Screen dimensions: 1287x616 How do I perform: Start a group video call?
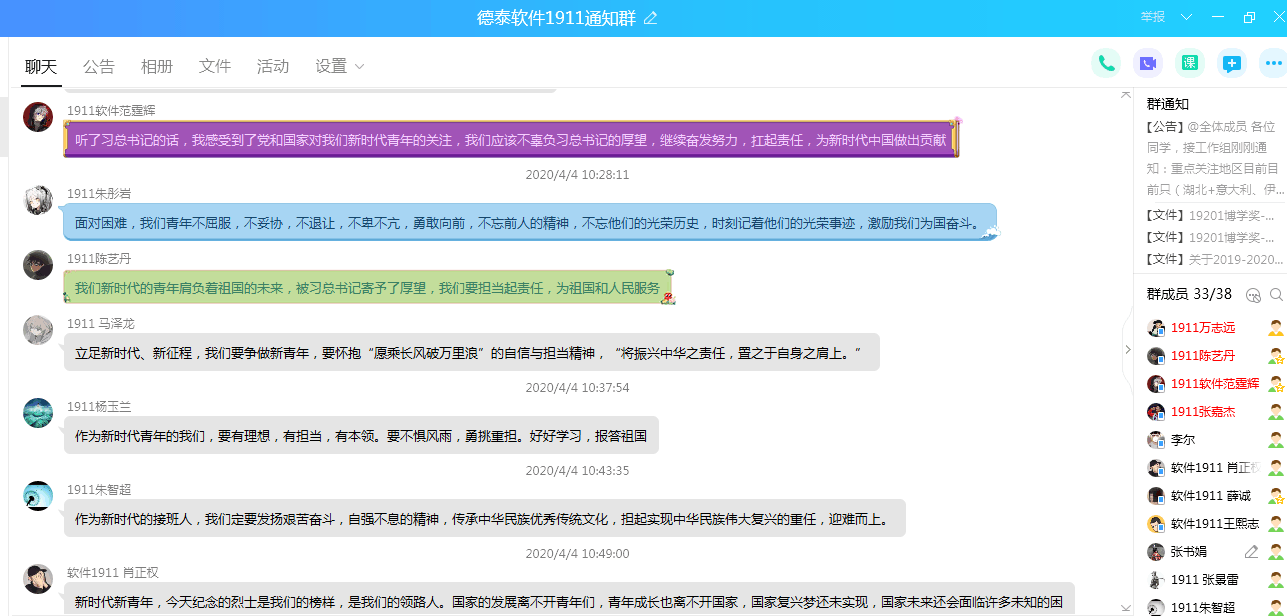(1148, 63)
